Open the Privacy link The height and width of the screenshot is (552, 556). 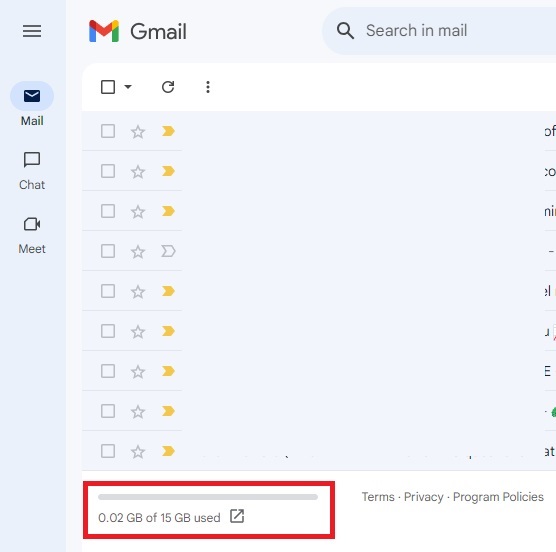pyautogui.click(x=424, y=497)
